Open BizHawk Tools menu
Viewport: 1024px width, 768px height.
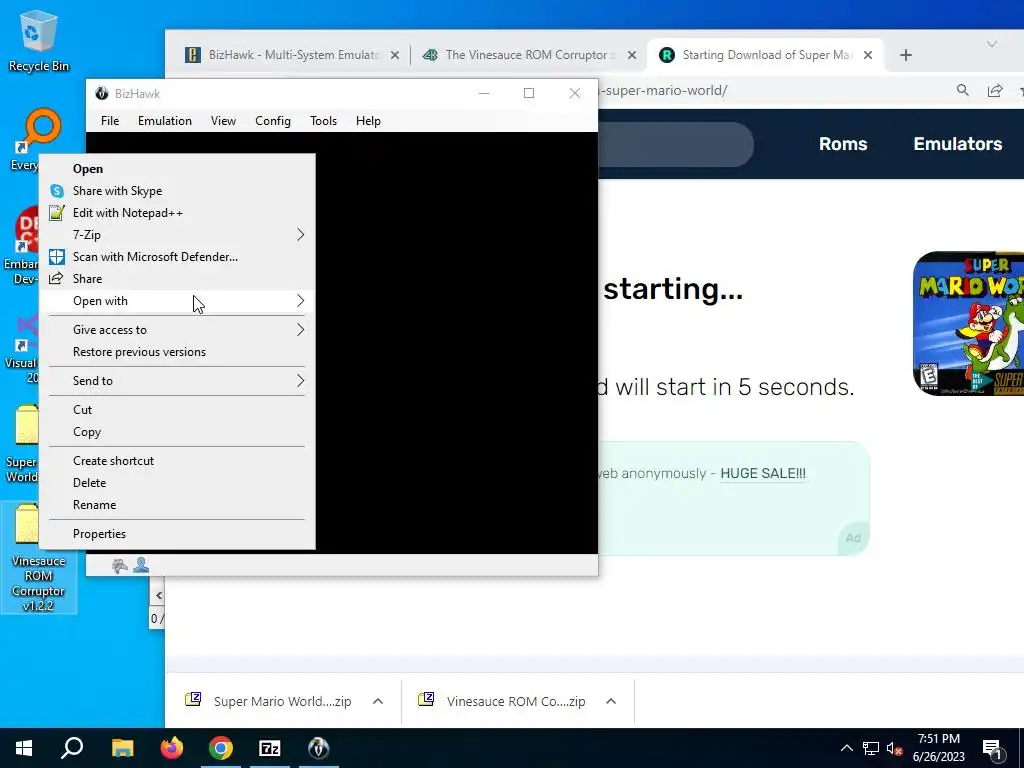pos(323,121)
